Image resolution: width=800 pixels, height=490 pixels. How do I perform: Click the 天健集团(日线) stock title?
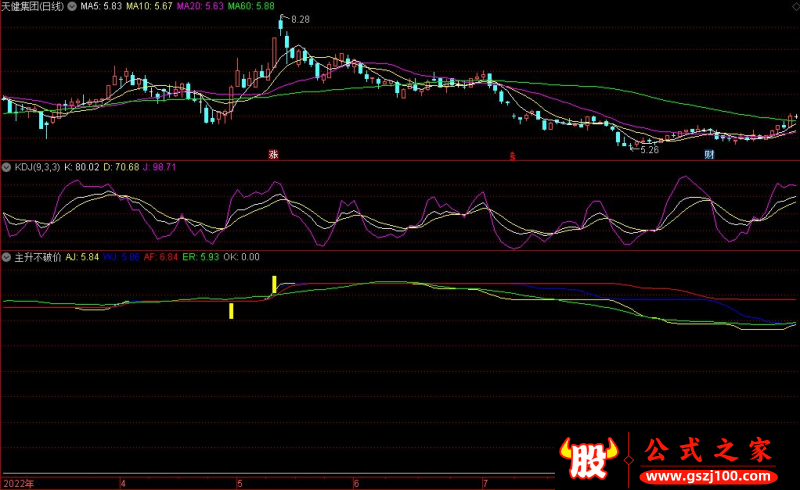(32, 6)
